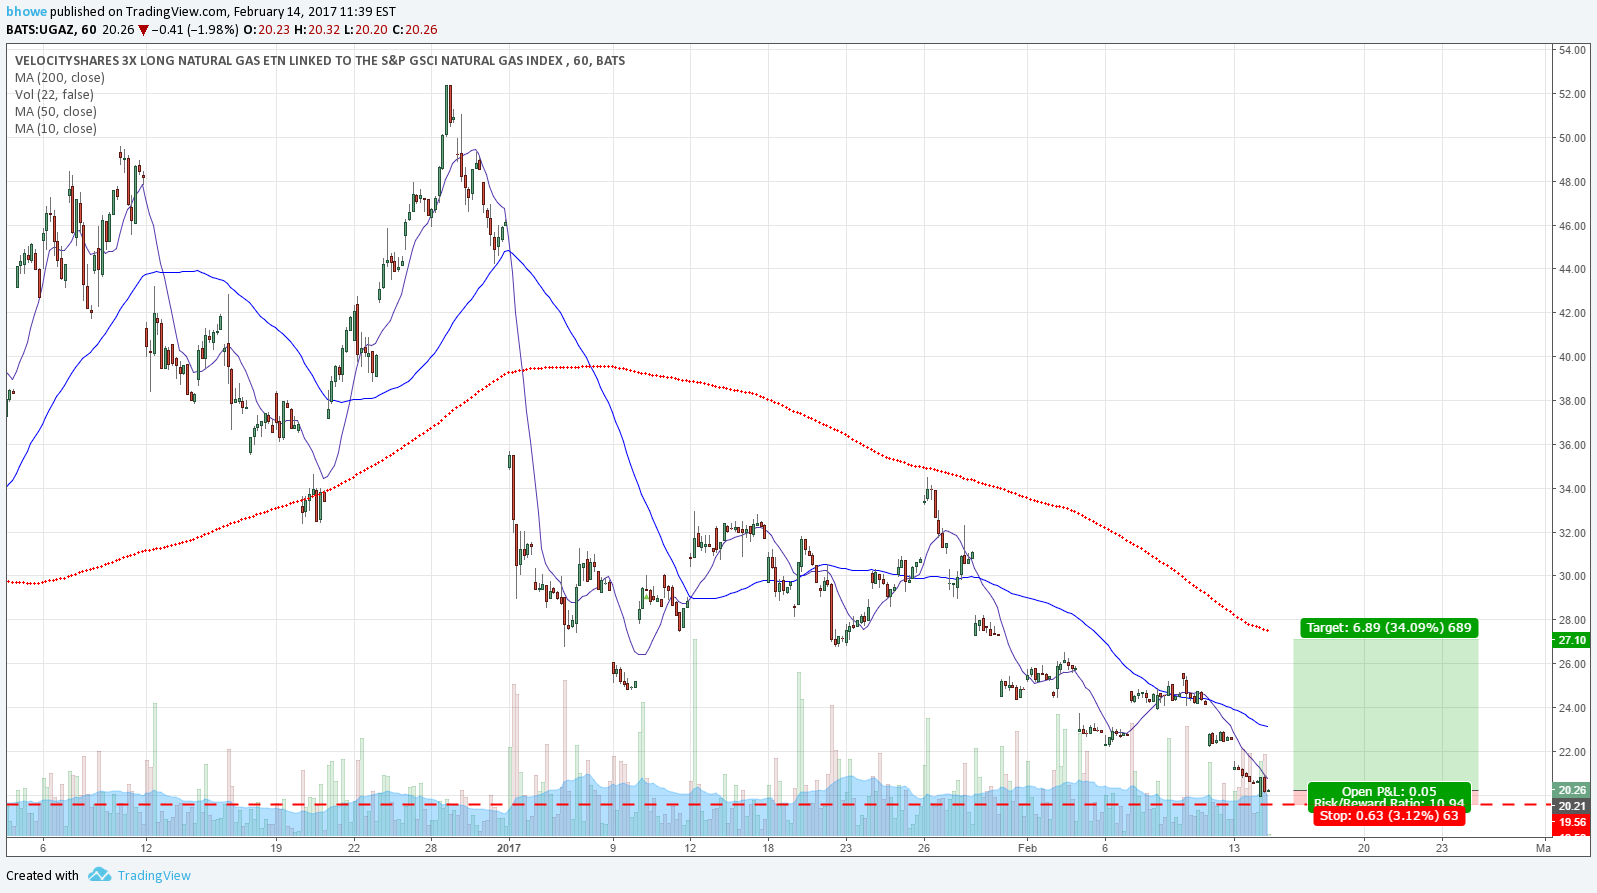Click the red Stop 0.63 (3.12%) label
Image resolution: width=1597 pixels, height=893 pixels.
click(1389, 816)
